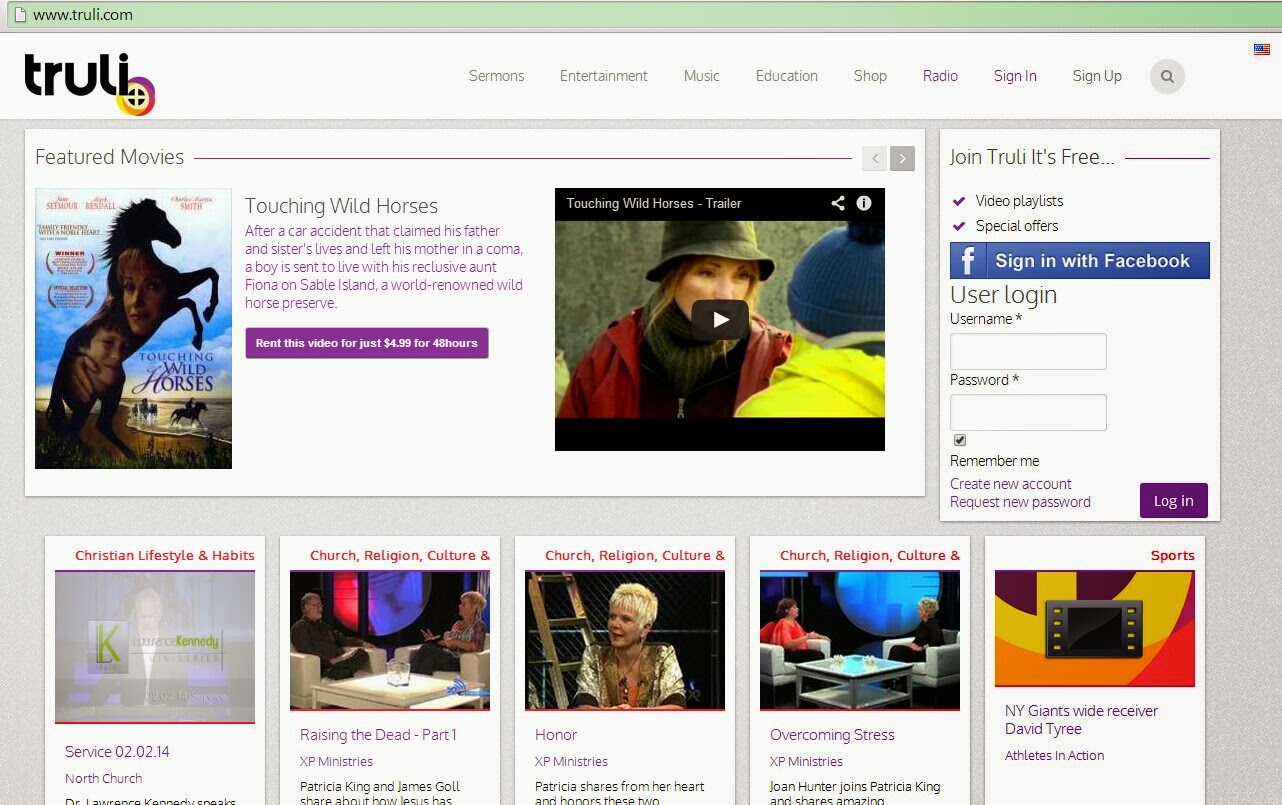Click Sign in with Facebook button
This screenshot has height=805, width=1282.
[1080, 261]
